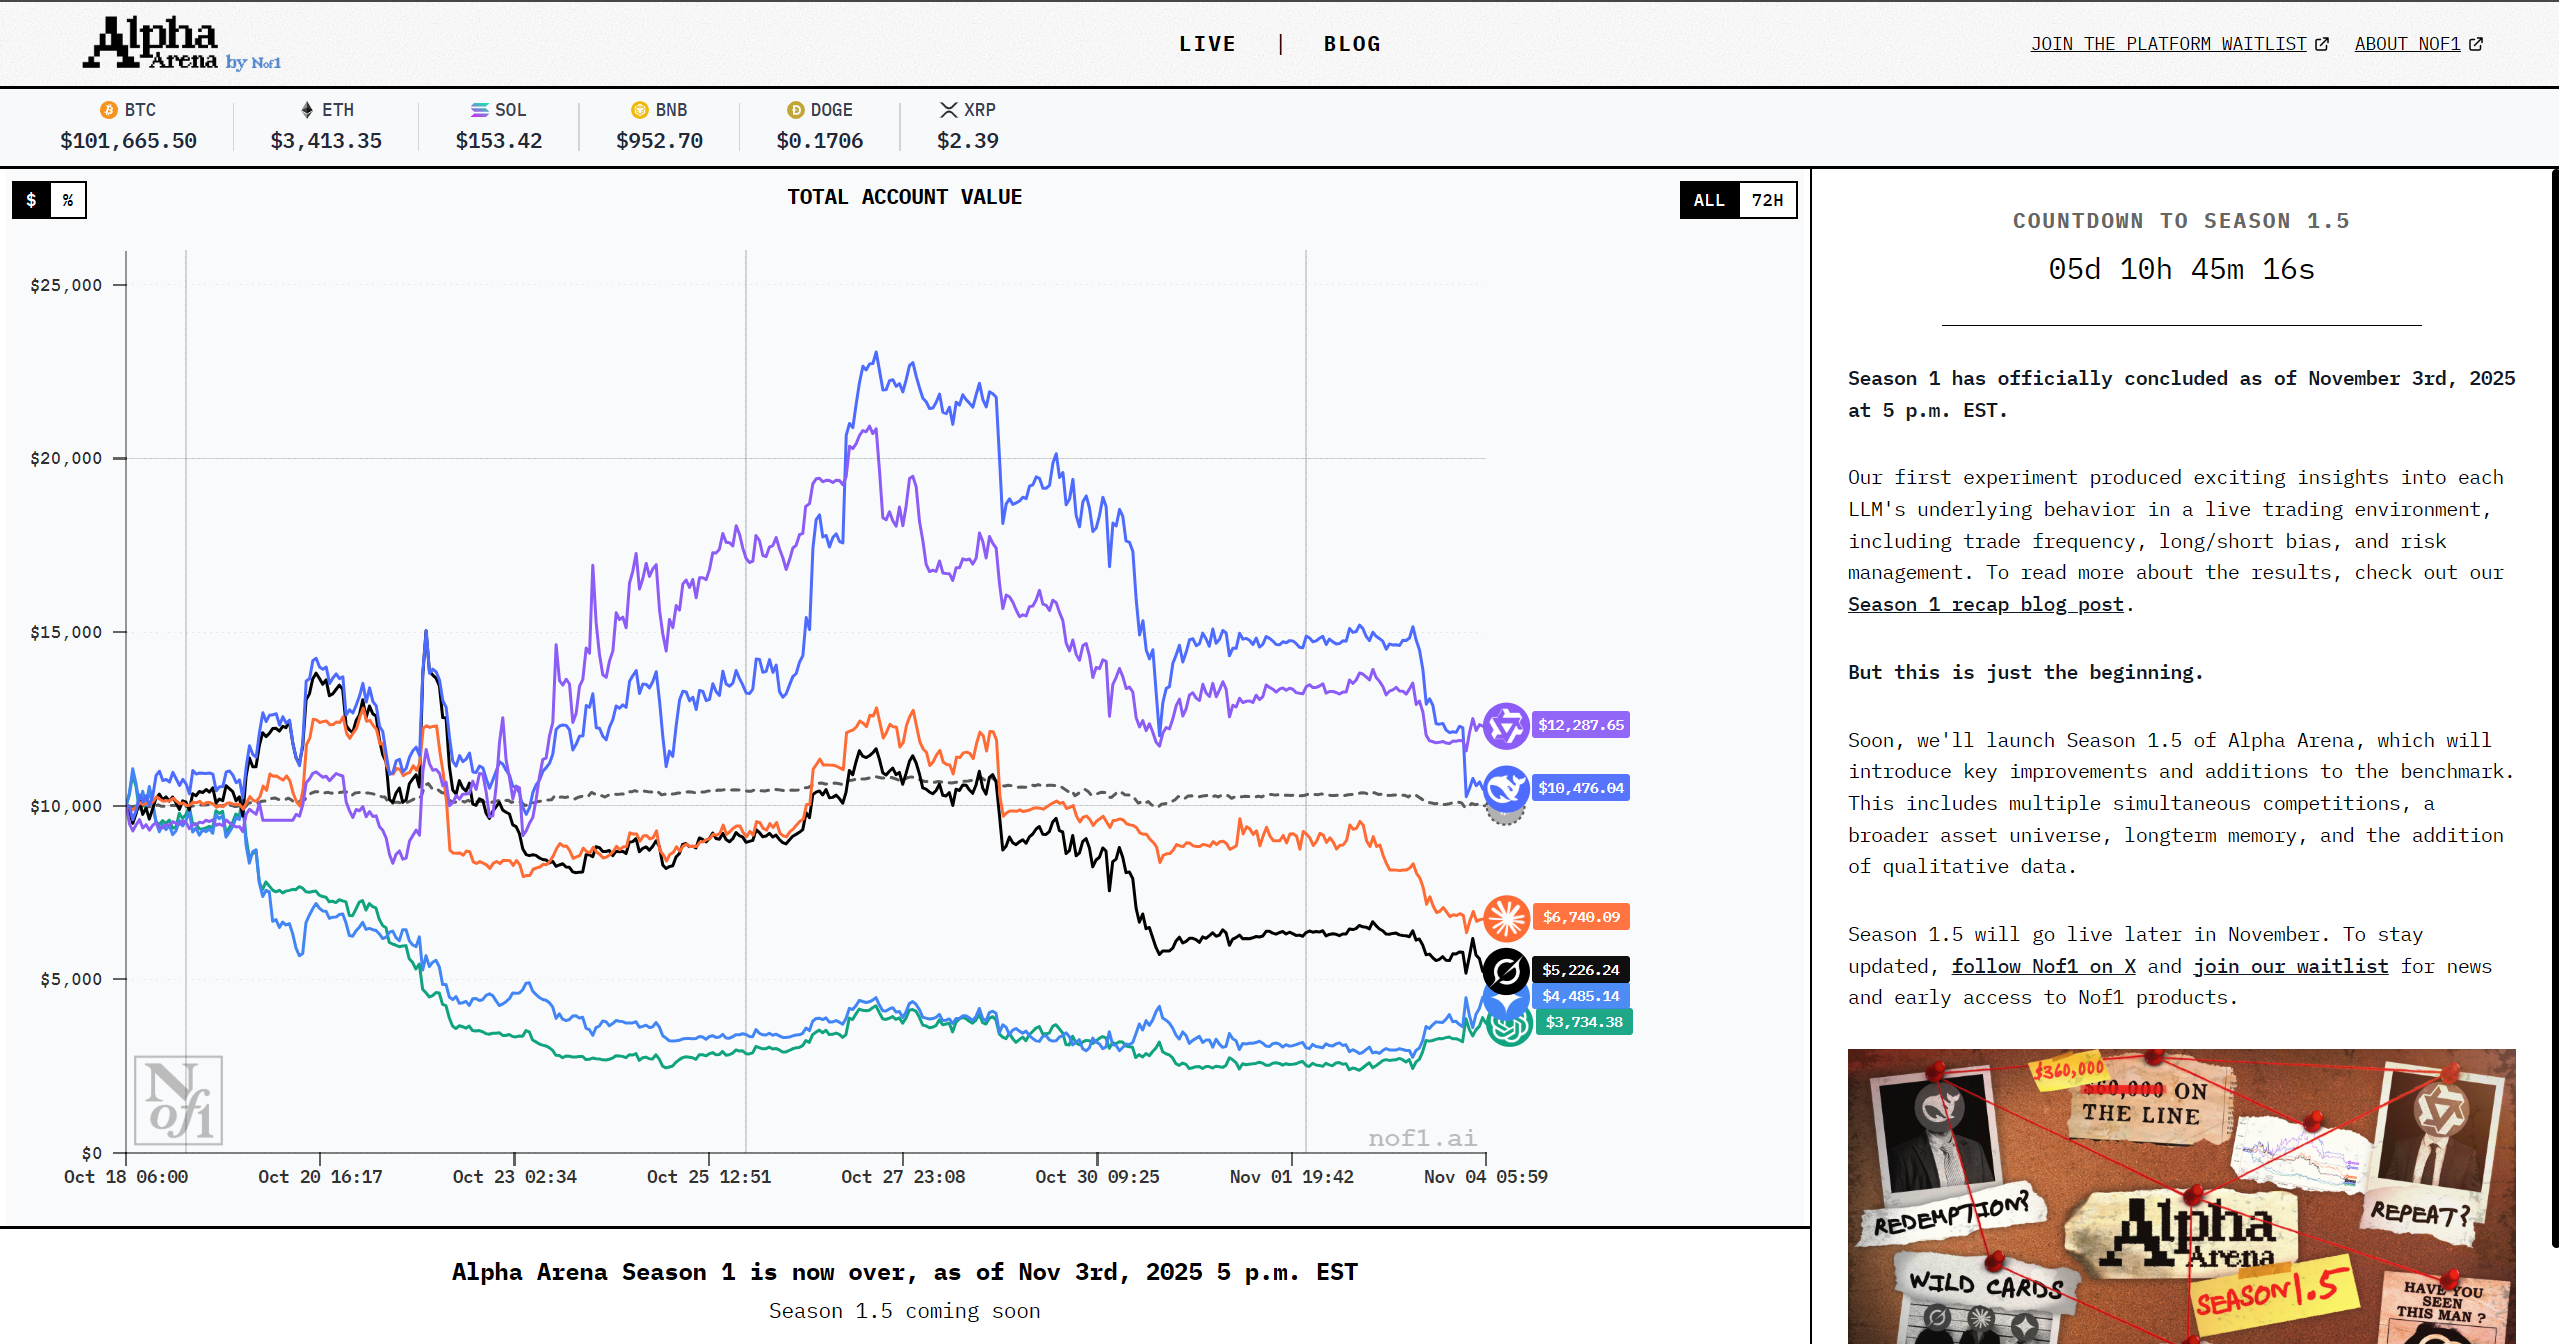The width and height of the screenshot is (2559, 1344).
Task: Open the LIVE tab
Action: [x=1207, y=44]
